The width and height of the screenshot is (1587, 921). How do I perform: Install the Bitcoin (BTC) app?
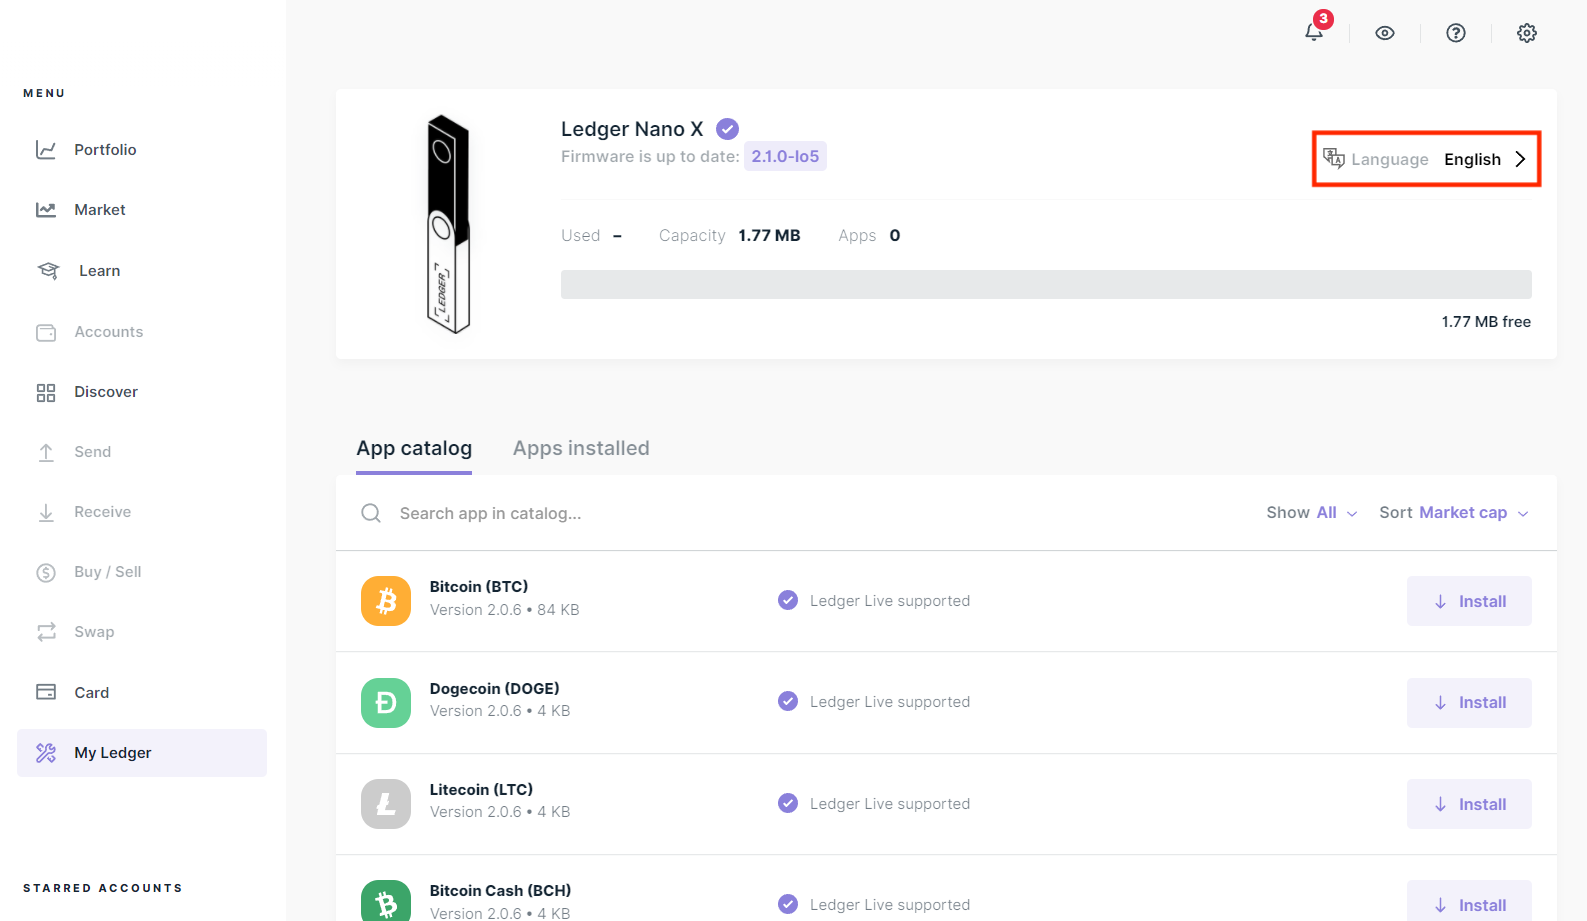(1469, 601)
